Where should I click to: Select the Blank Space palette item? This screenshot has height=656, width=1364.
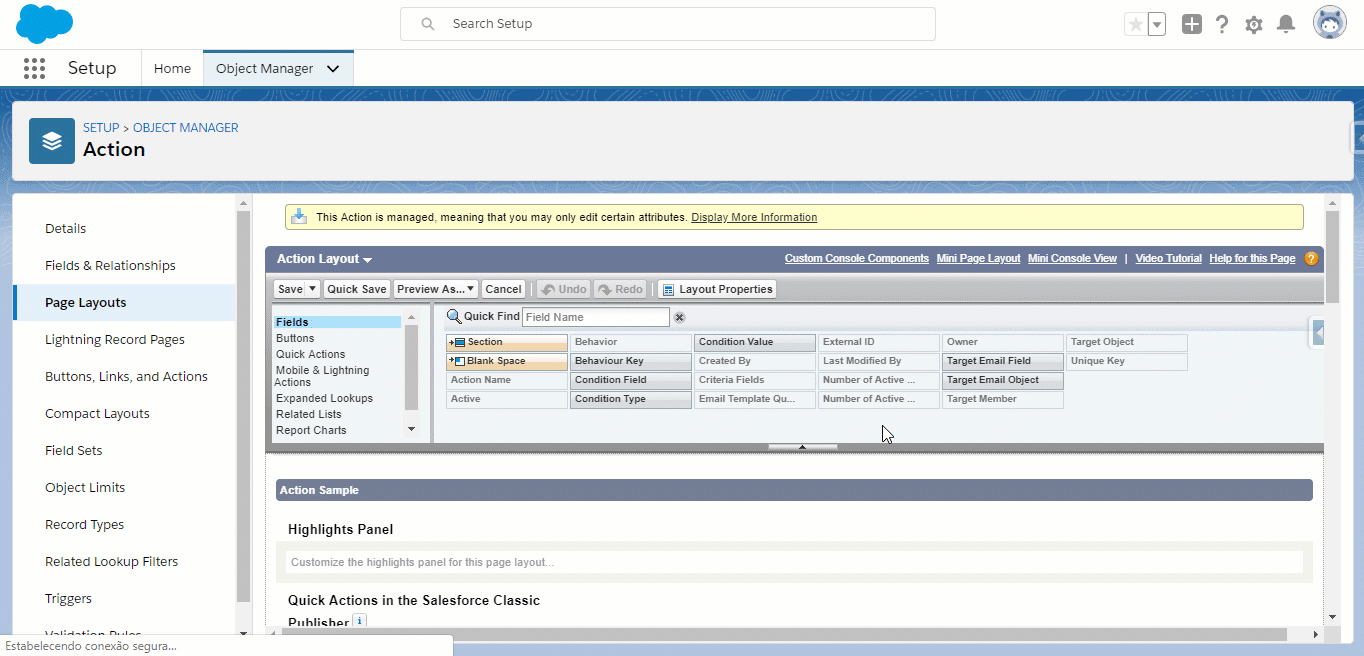pos(507,361)
